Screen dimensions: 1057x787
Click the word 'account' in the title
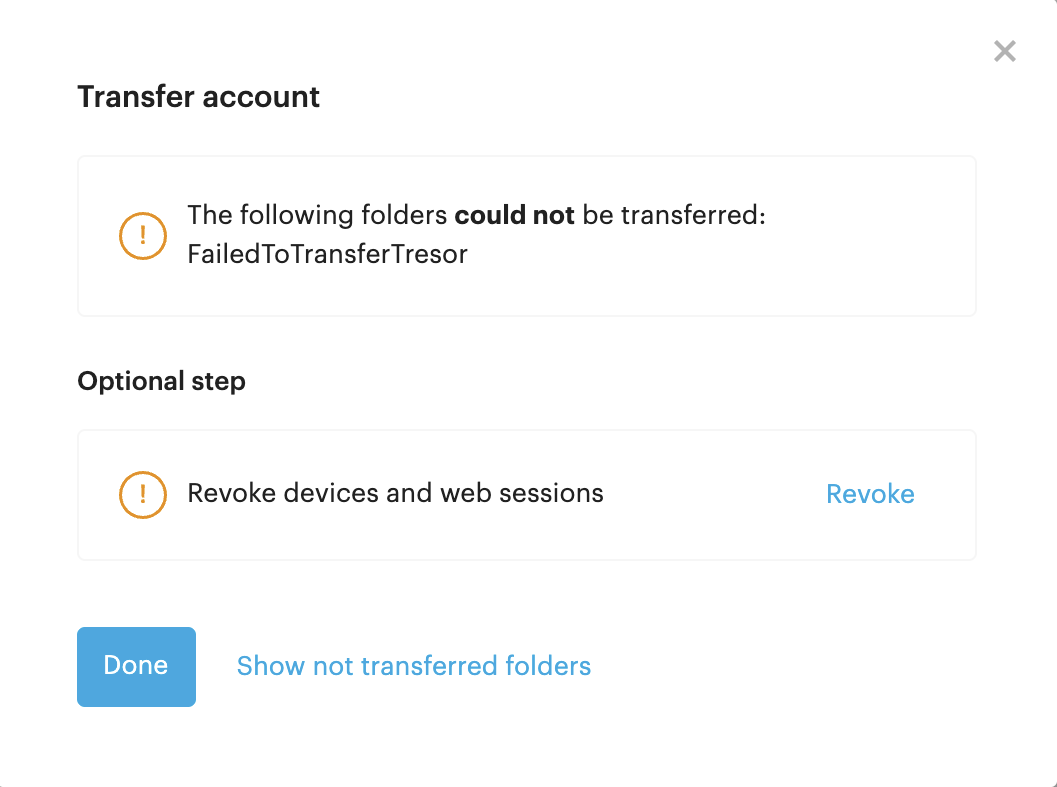coord(261,96)
